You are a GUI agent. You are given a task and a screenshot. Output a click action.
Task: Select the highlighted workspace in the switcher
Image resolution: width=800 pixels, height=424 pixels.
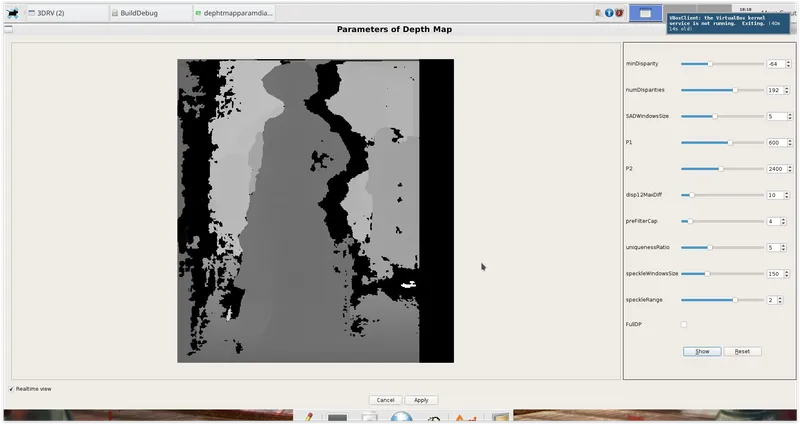tap(645, 13)
